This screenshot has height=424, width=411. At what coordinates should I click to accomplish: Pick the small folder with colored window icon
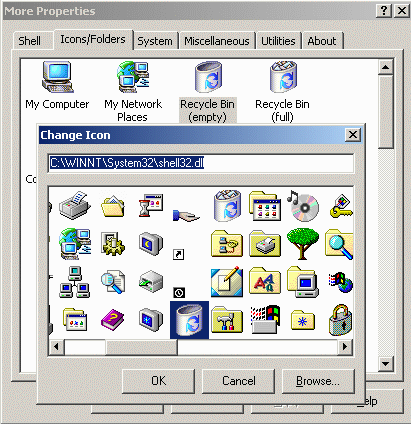[x=75, y=320]
